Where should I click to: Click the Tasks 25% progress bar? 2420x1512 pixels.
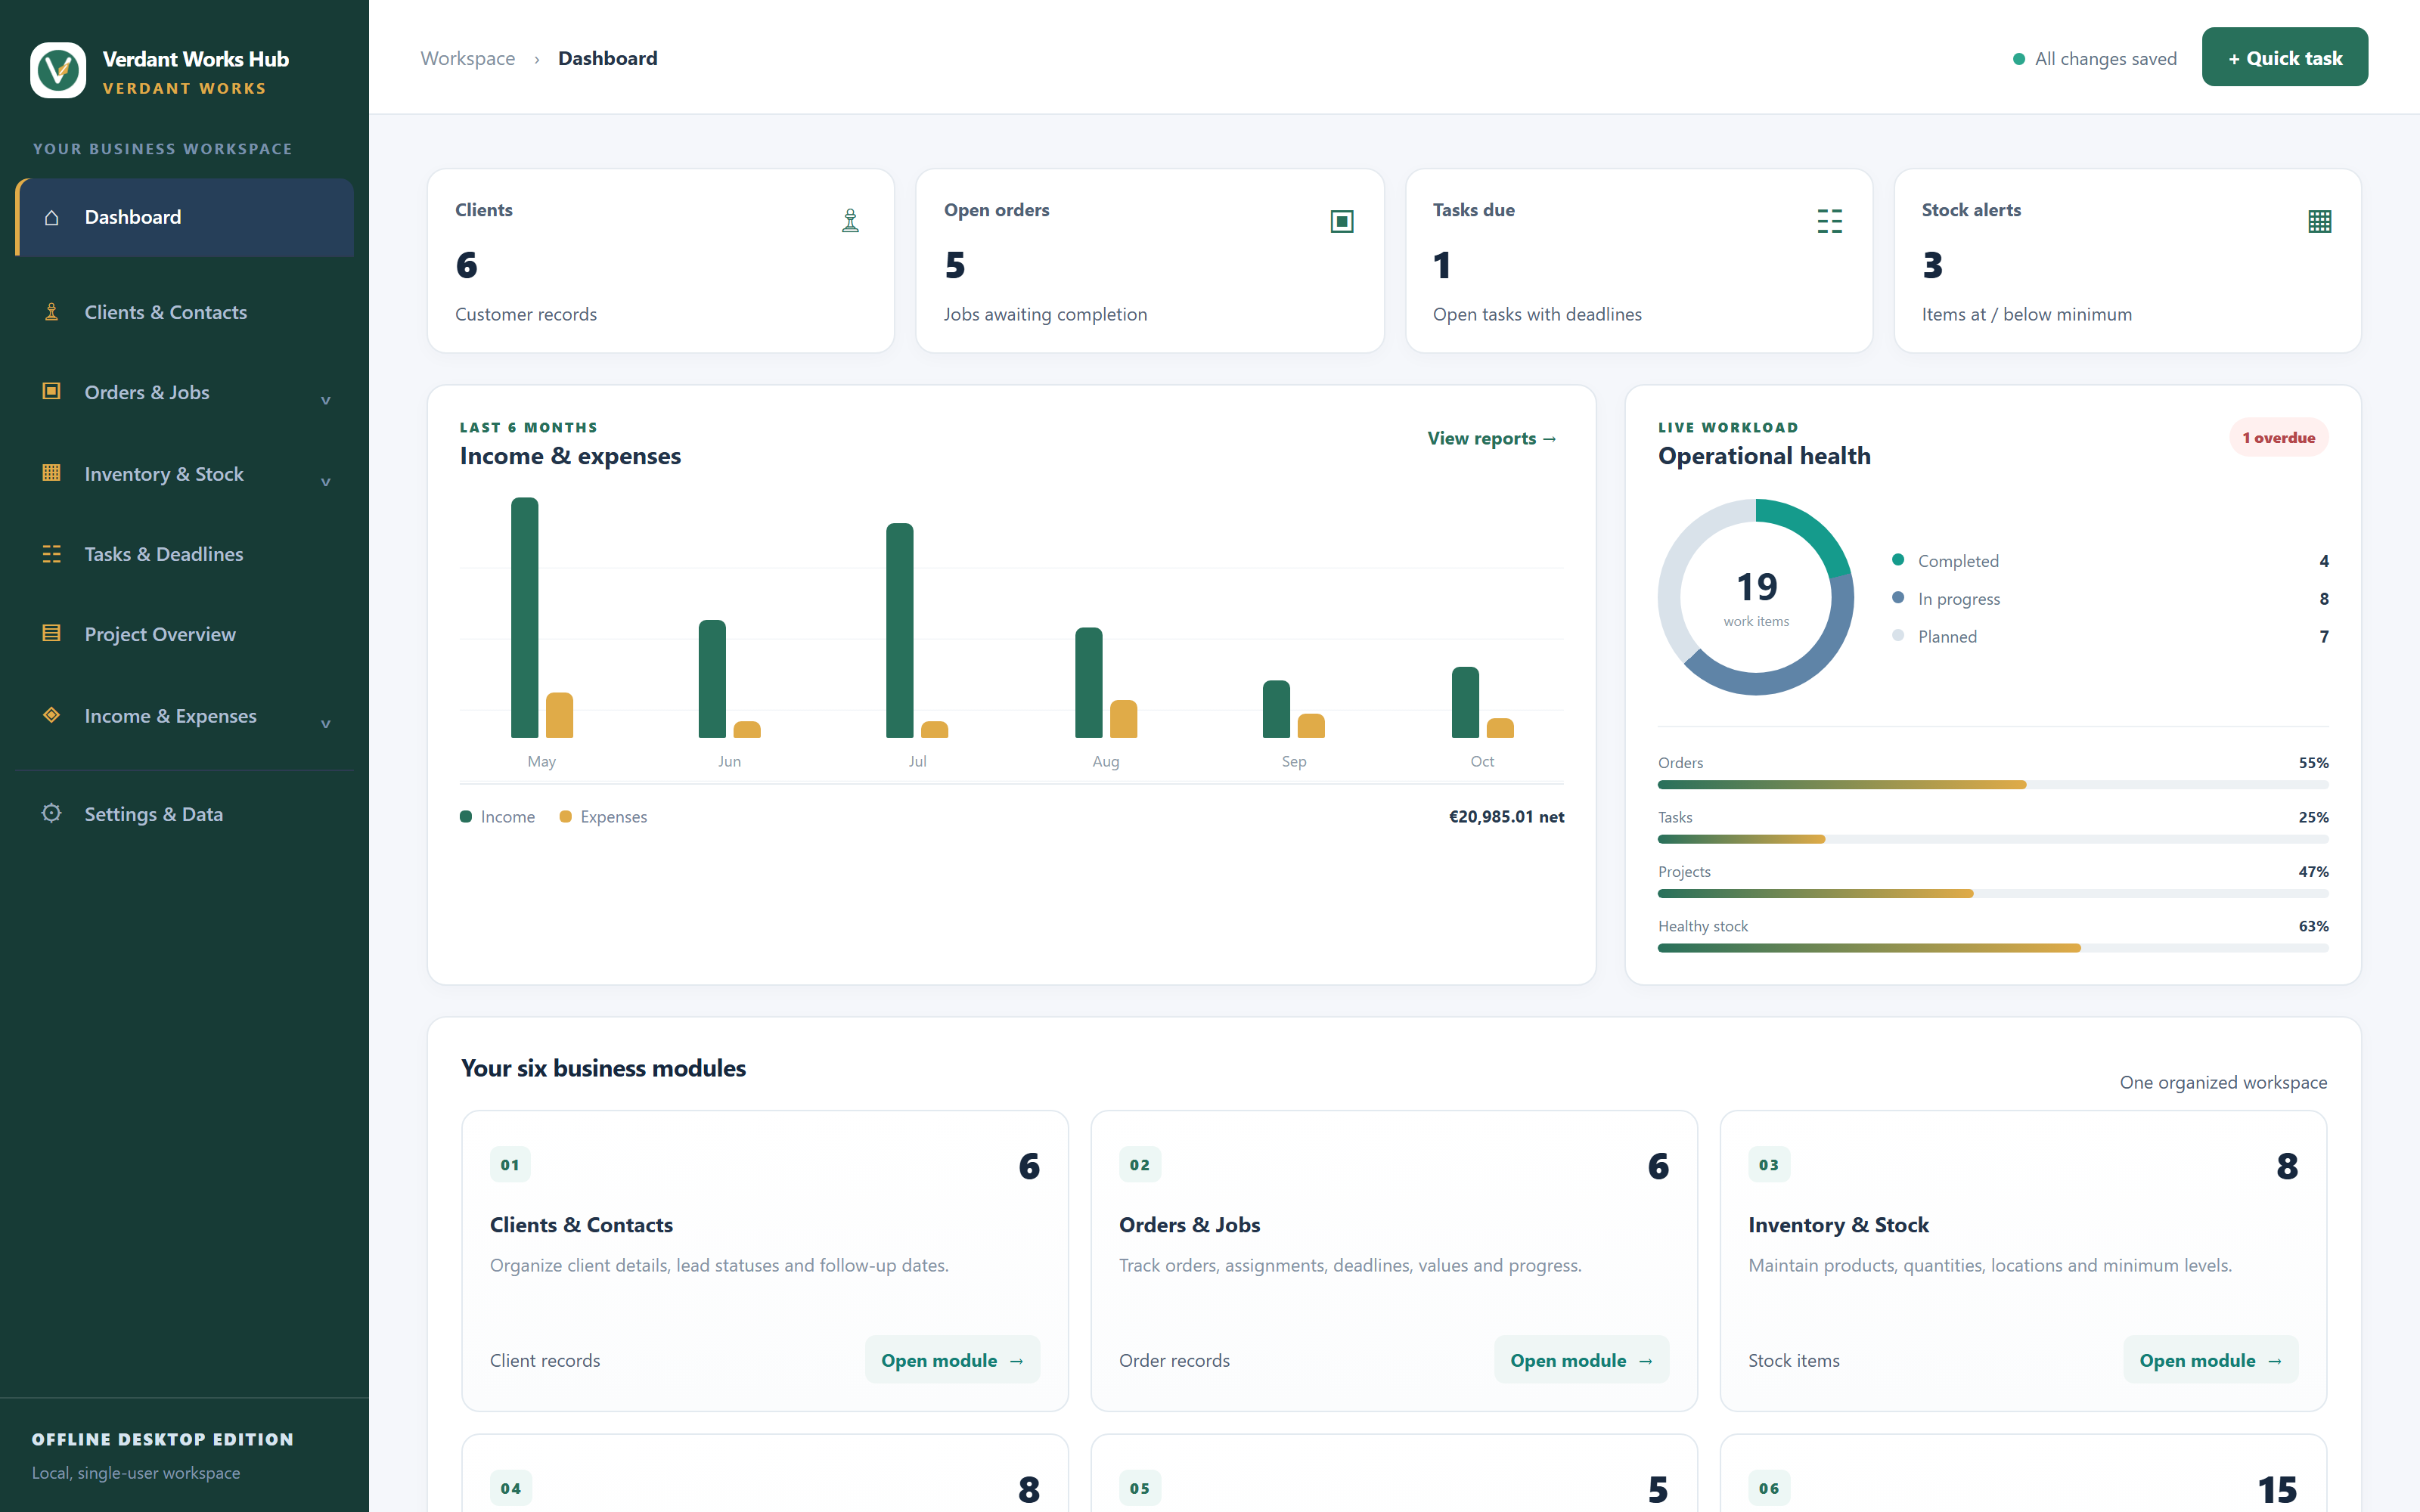[x=1992, y=839]
